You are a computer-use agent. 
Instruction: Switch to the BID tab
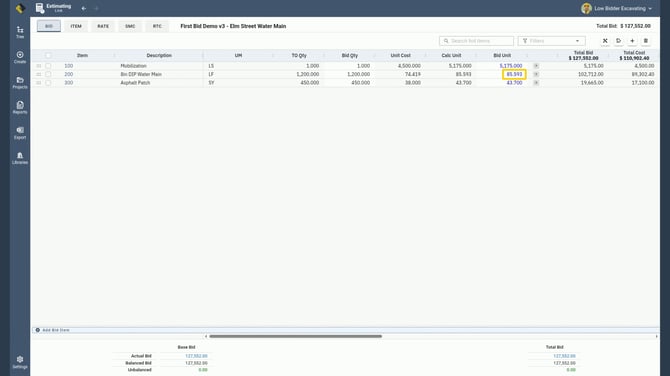[x=49, y=26]
